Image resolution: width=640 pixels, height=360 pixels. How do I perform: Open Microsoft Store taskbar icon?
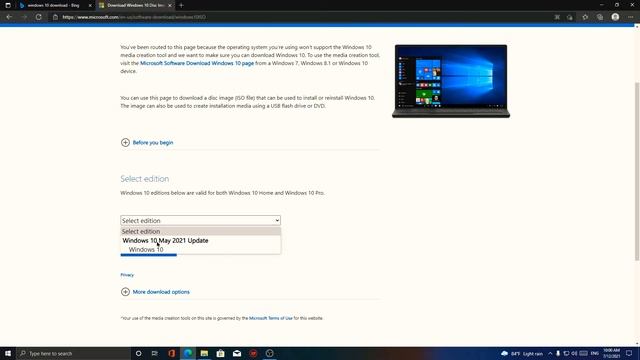tap(220, 353)
